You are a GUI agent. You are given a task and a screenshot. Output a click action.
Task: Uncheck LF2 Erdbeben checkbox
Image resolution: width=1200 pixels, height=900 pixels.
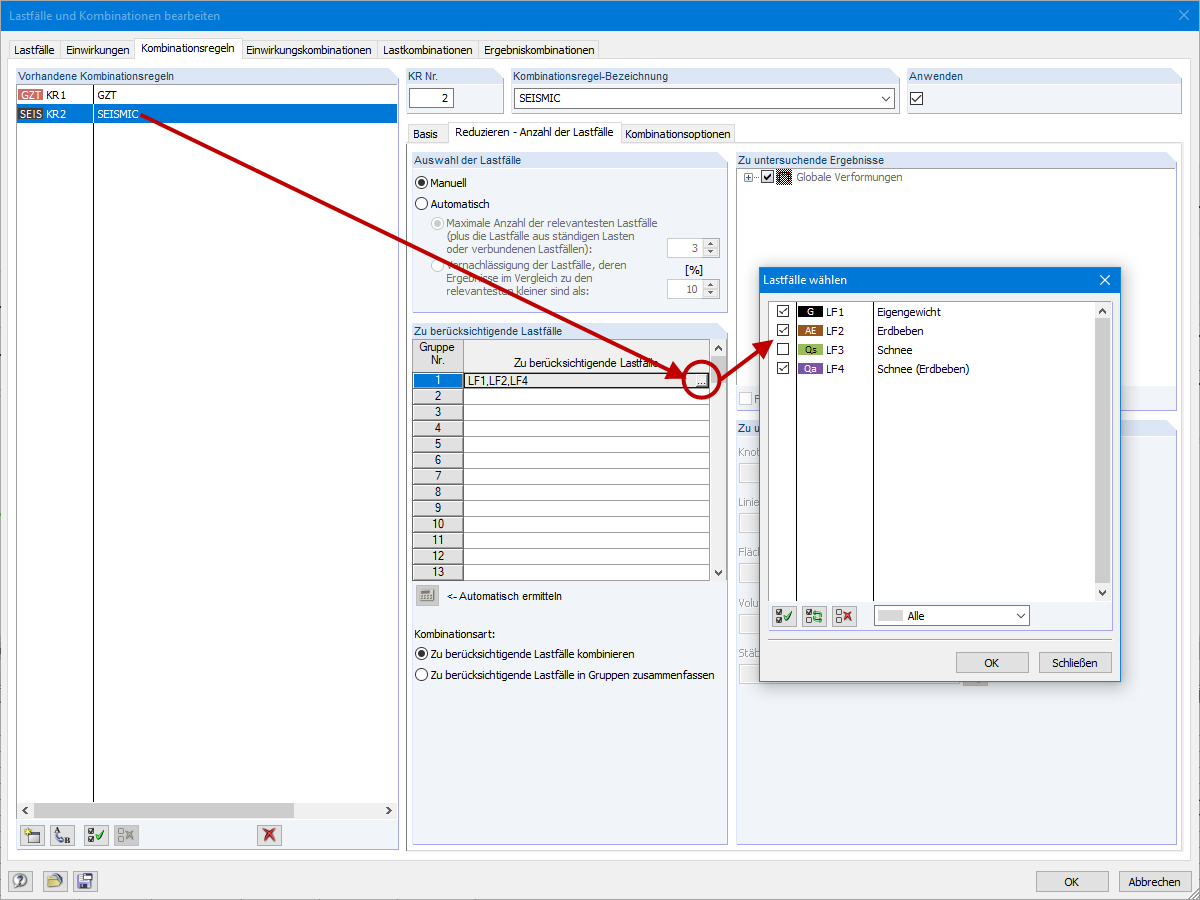pos(783,331)
